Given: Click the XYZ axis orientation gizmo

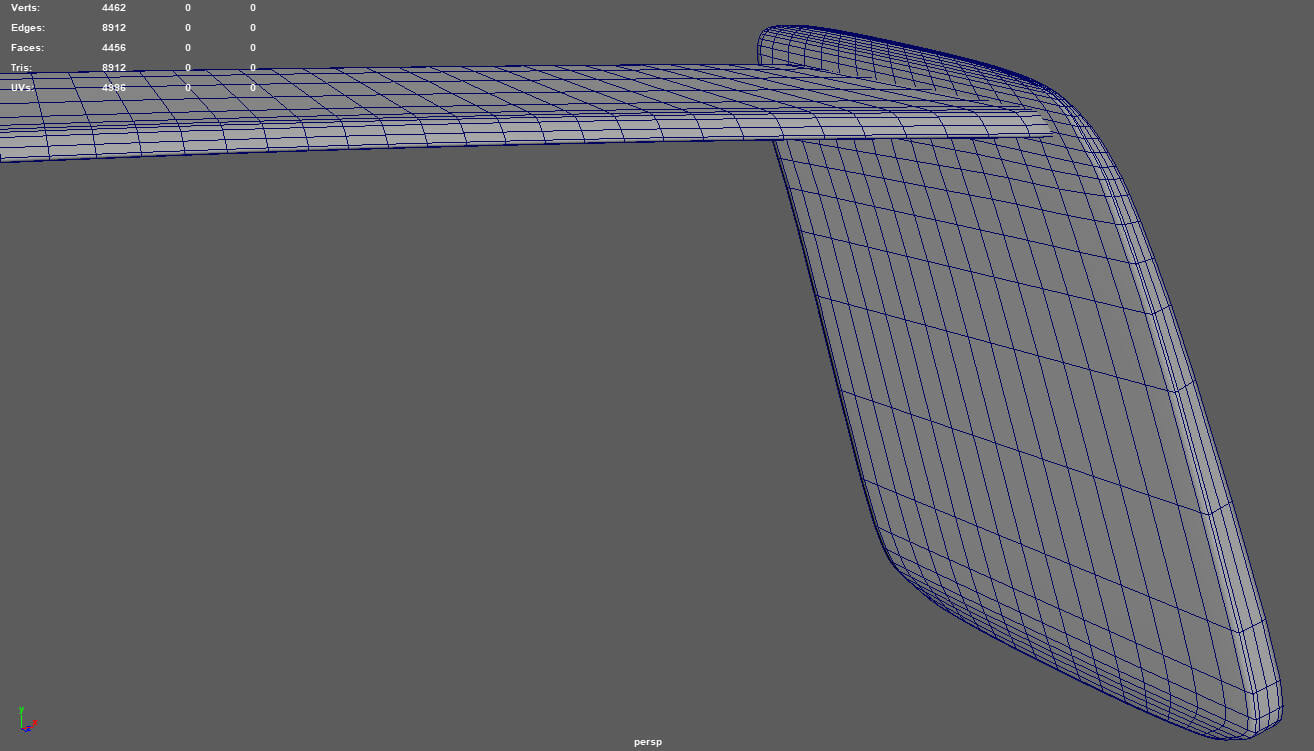Looking at the screenshot, I should pos(25,721).
